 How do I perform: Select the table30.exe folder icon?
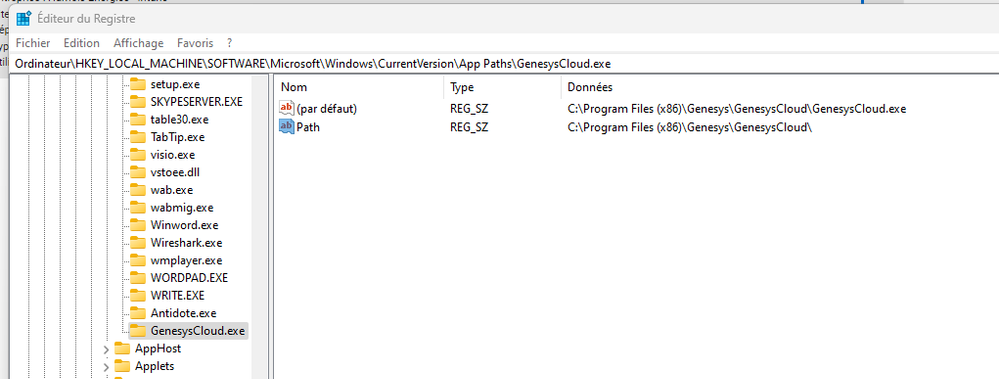(138, 119)
